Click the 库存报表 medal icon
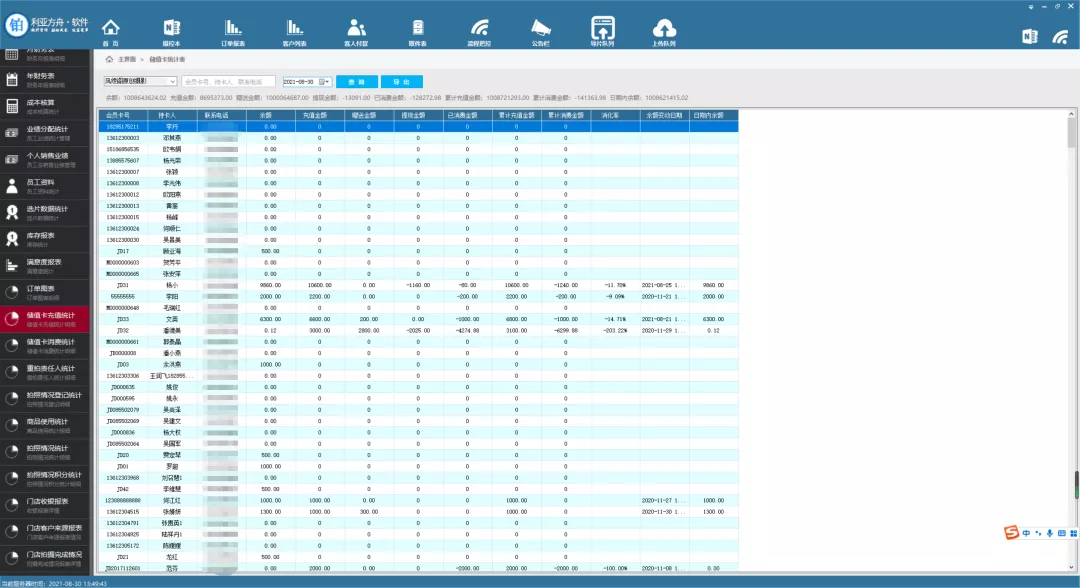Screen dimensions: 1080x588 coord(12,239)
